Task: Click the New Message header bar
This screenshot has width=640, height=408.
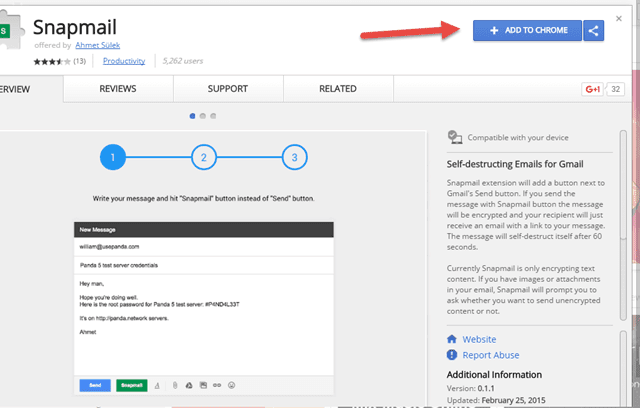Action: [x=204, y=230]
